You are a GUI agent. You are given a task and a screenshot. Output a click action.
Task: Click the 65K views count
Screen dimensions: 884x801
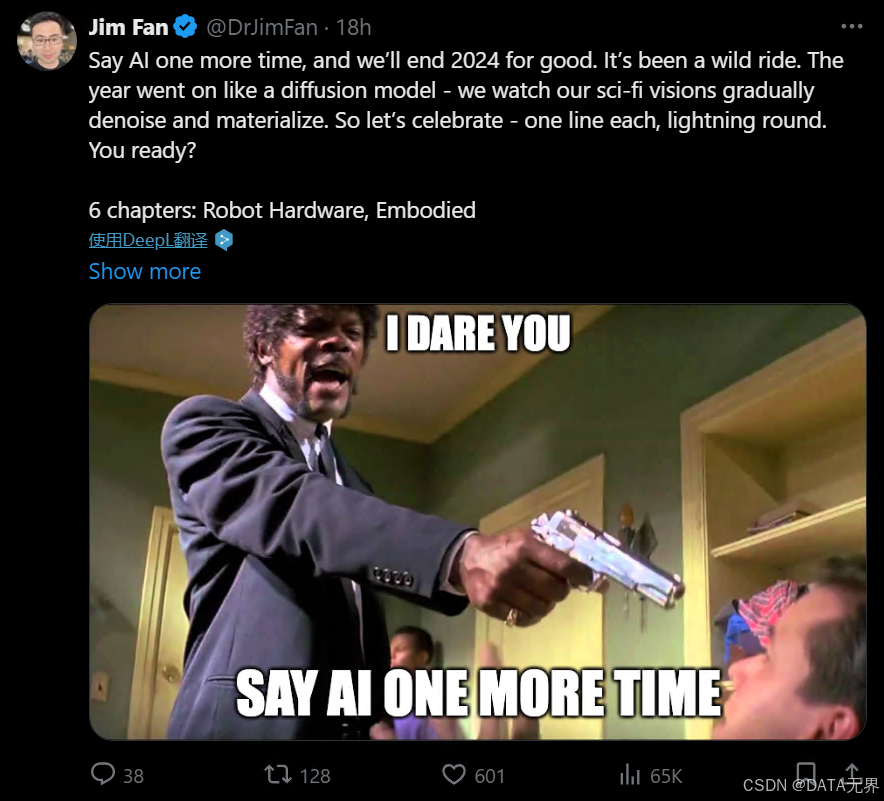[x=666, y=776]
